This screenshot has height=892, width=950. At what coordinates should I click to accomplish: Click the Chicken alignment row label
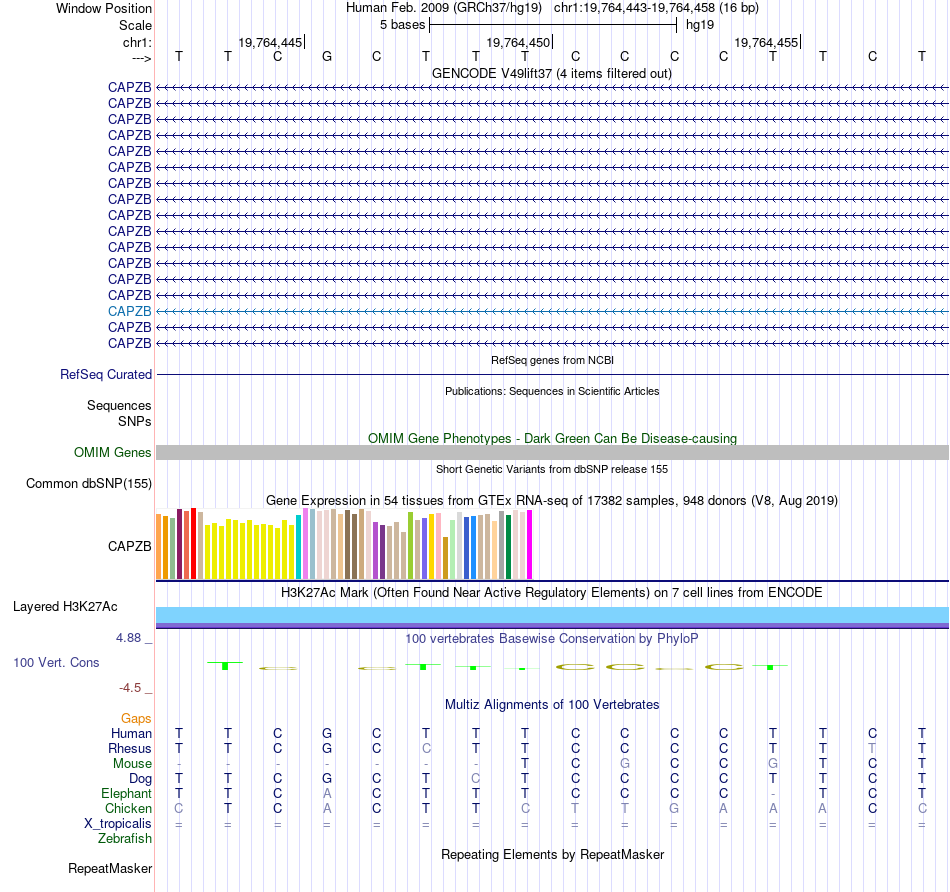point(128,809)
